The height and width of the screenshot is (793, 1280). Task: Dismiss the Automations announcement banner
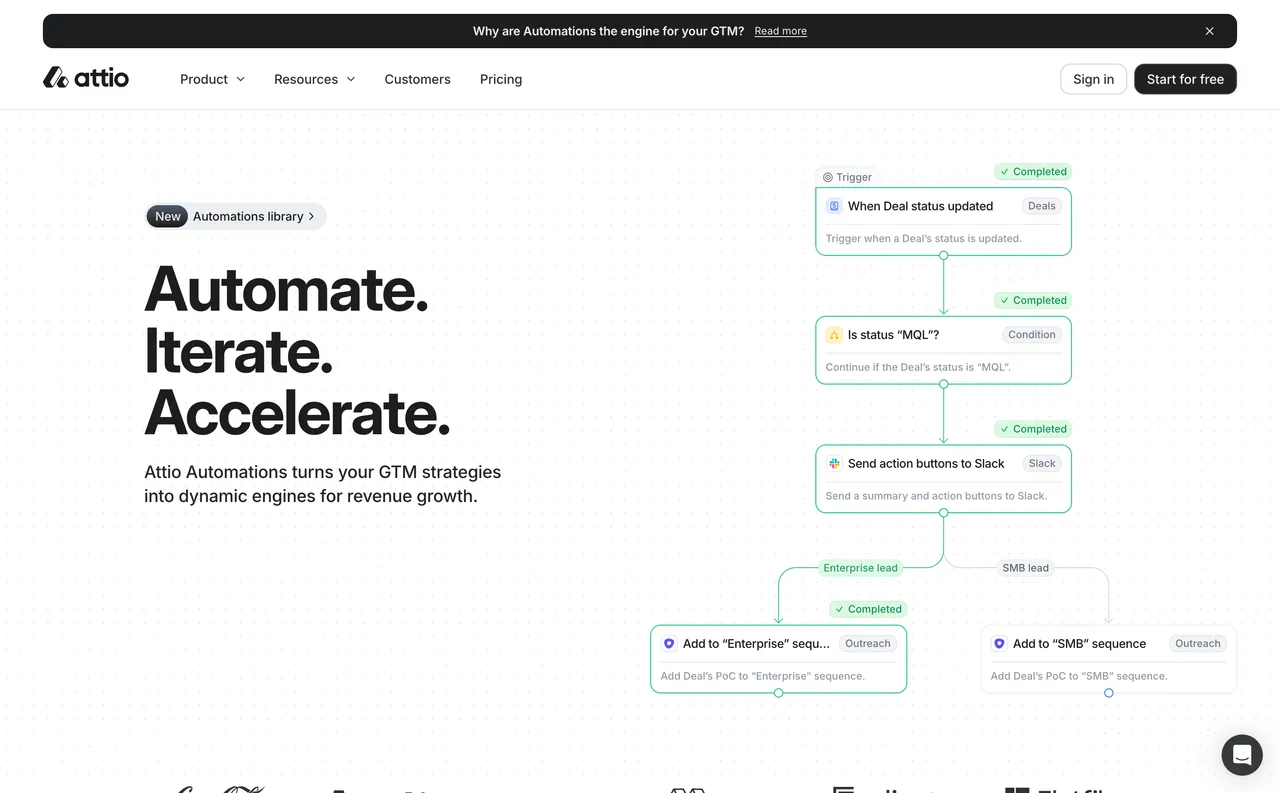1209,31
